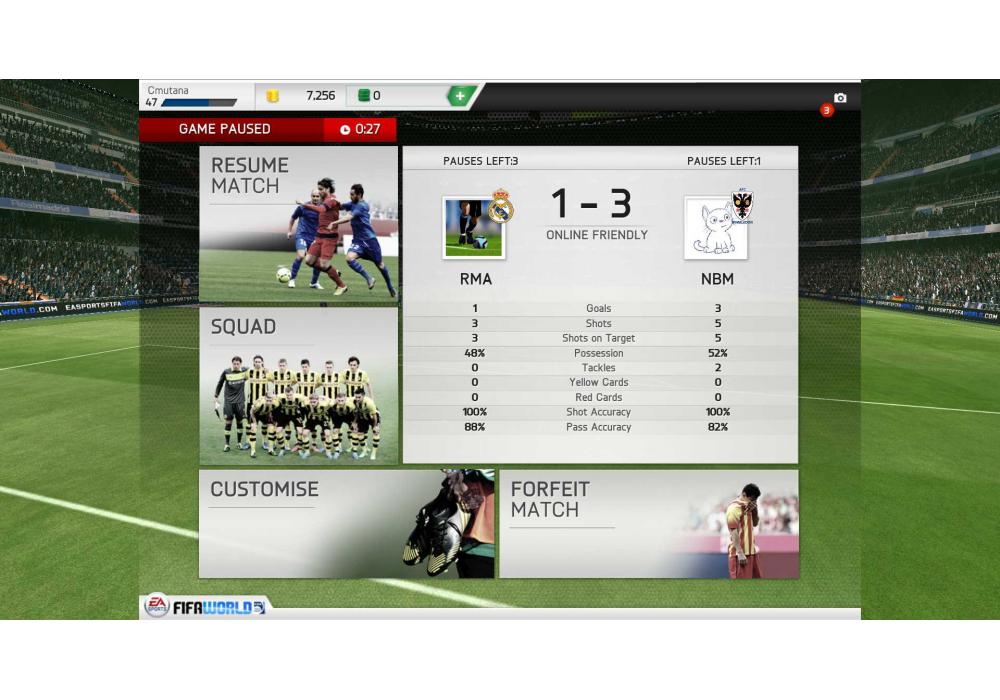The image size is (1000, 700).
Task: Select the Forfeit Match tile
Action: coord(649,524)
